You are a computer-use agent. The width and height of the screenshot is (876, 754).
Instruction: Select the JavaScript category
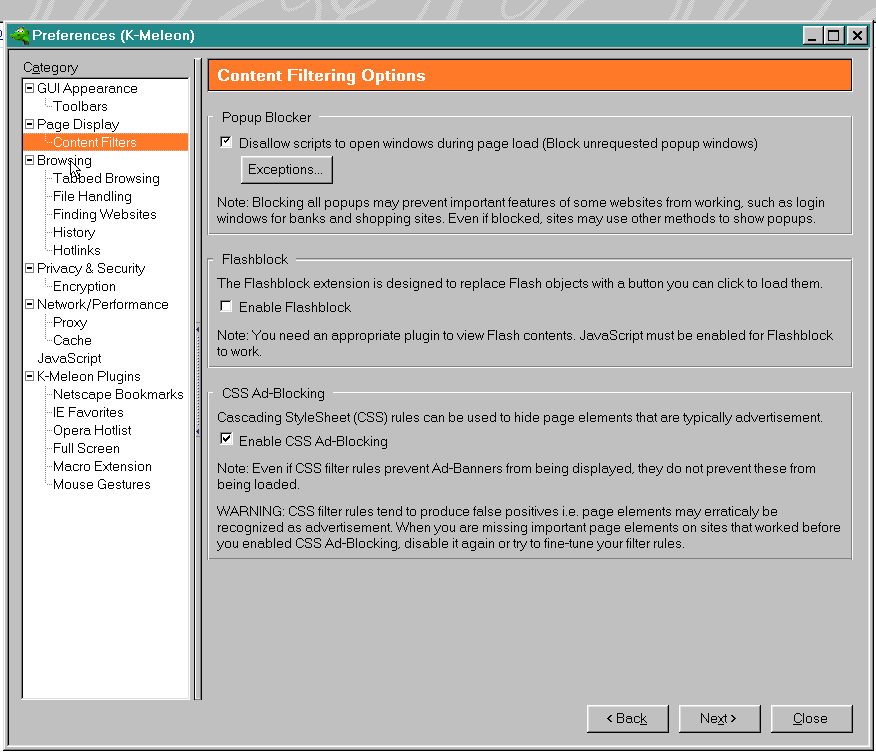(x=69, y=358)
